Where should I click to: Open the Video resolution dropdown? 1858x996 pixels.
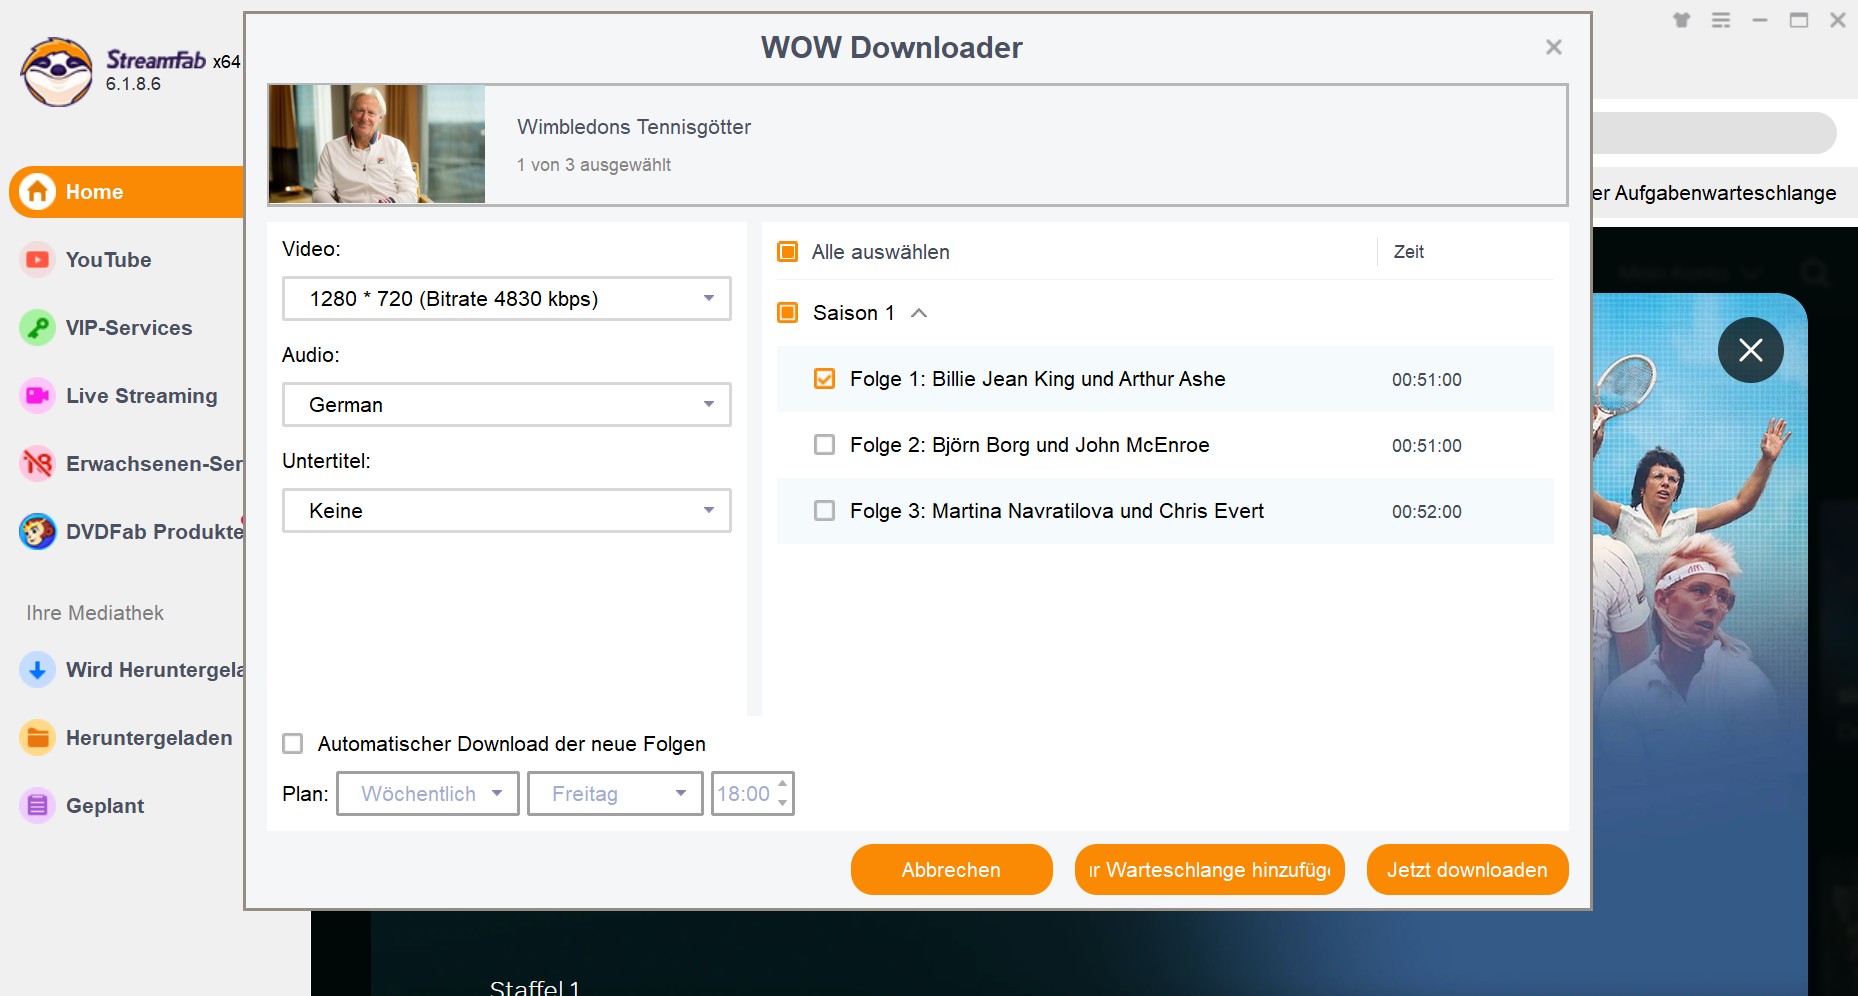coord(507,299)
